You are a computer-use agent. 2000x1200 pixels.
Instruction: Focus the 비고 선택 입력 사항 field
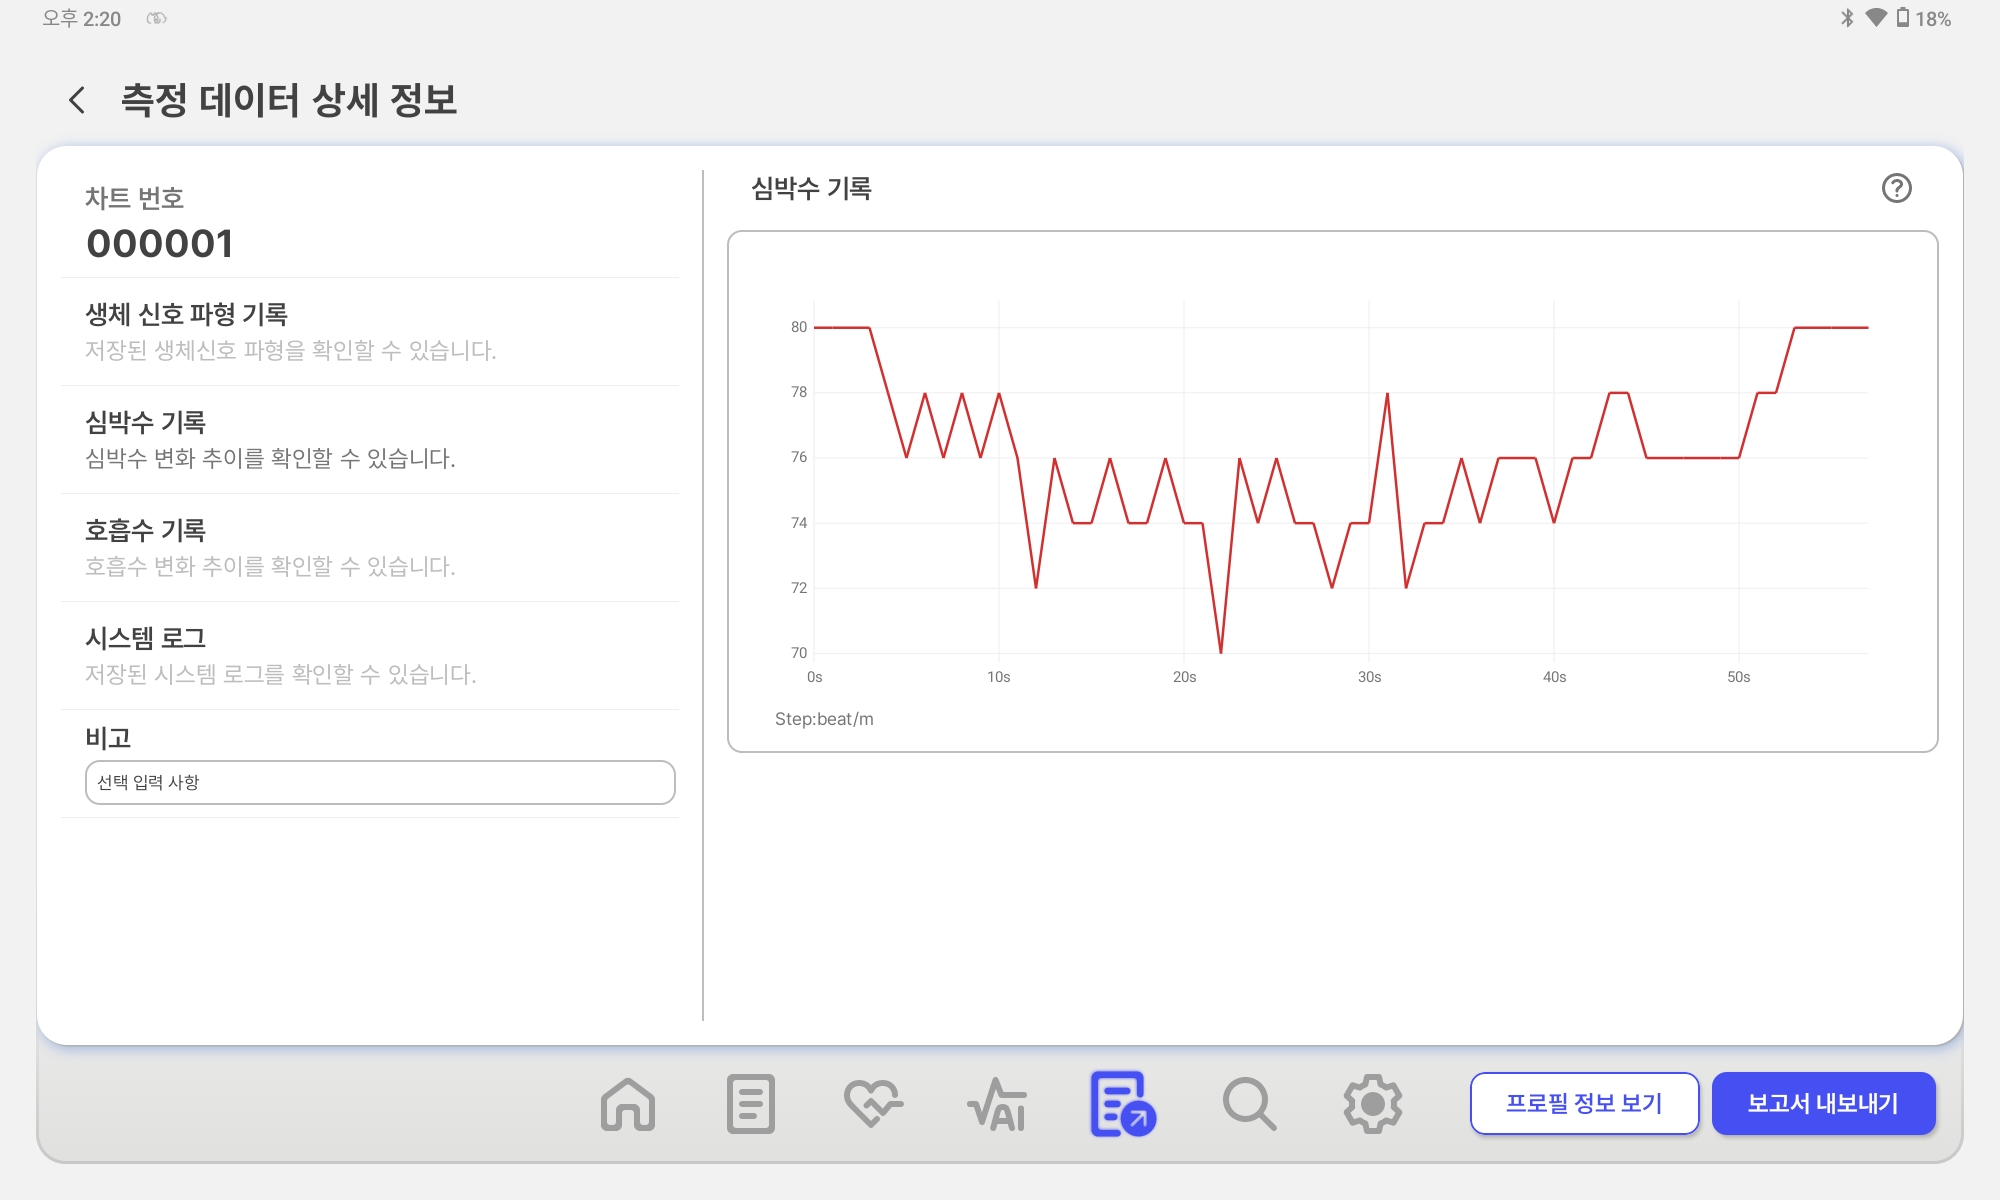click(380, 782)
